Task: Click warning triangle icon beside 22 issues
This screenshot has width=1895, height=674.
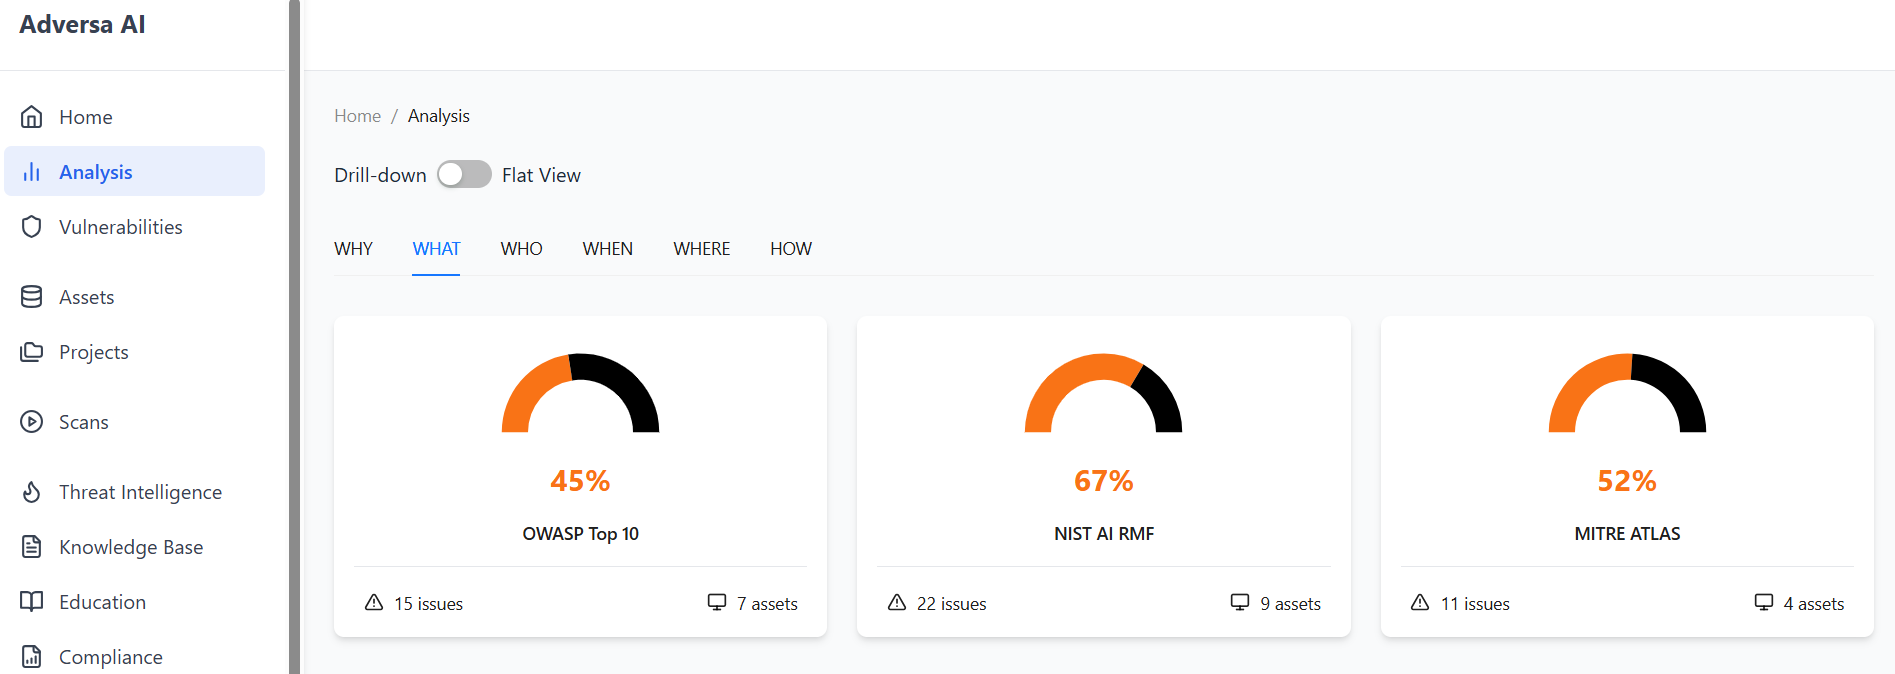Action: pyautogui.click(x=897, y=602)
